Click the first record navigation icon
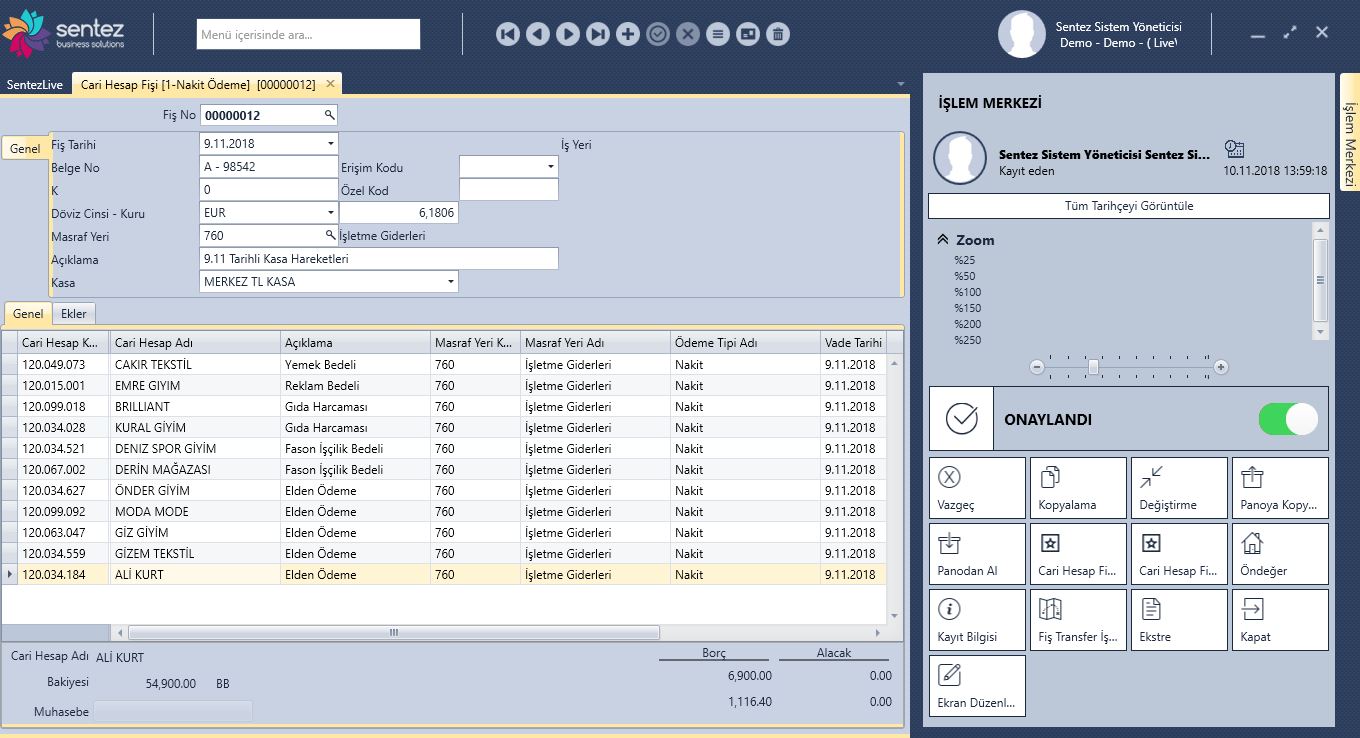Image resolution: width=1360 pixels, height=738 pixels. 508,35
